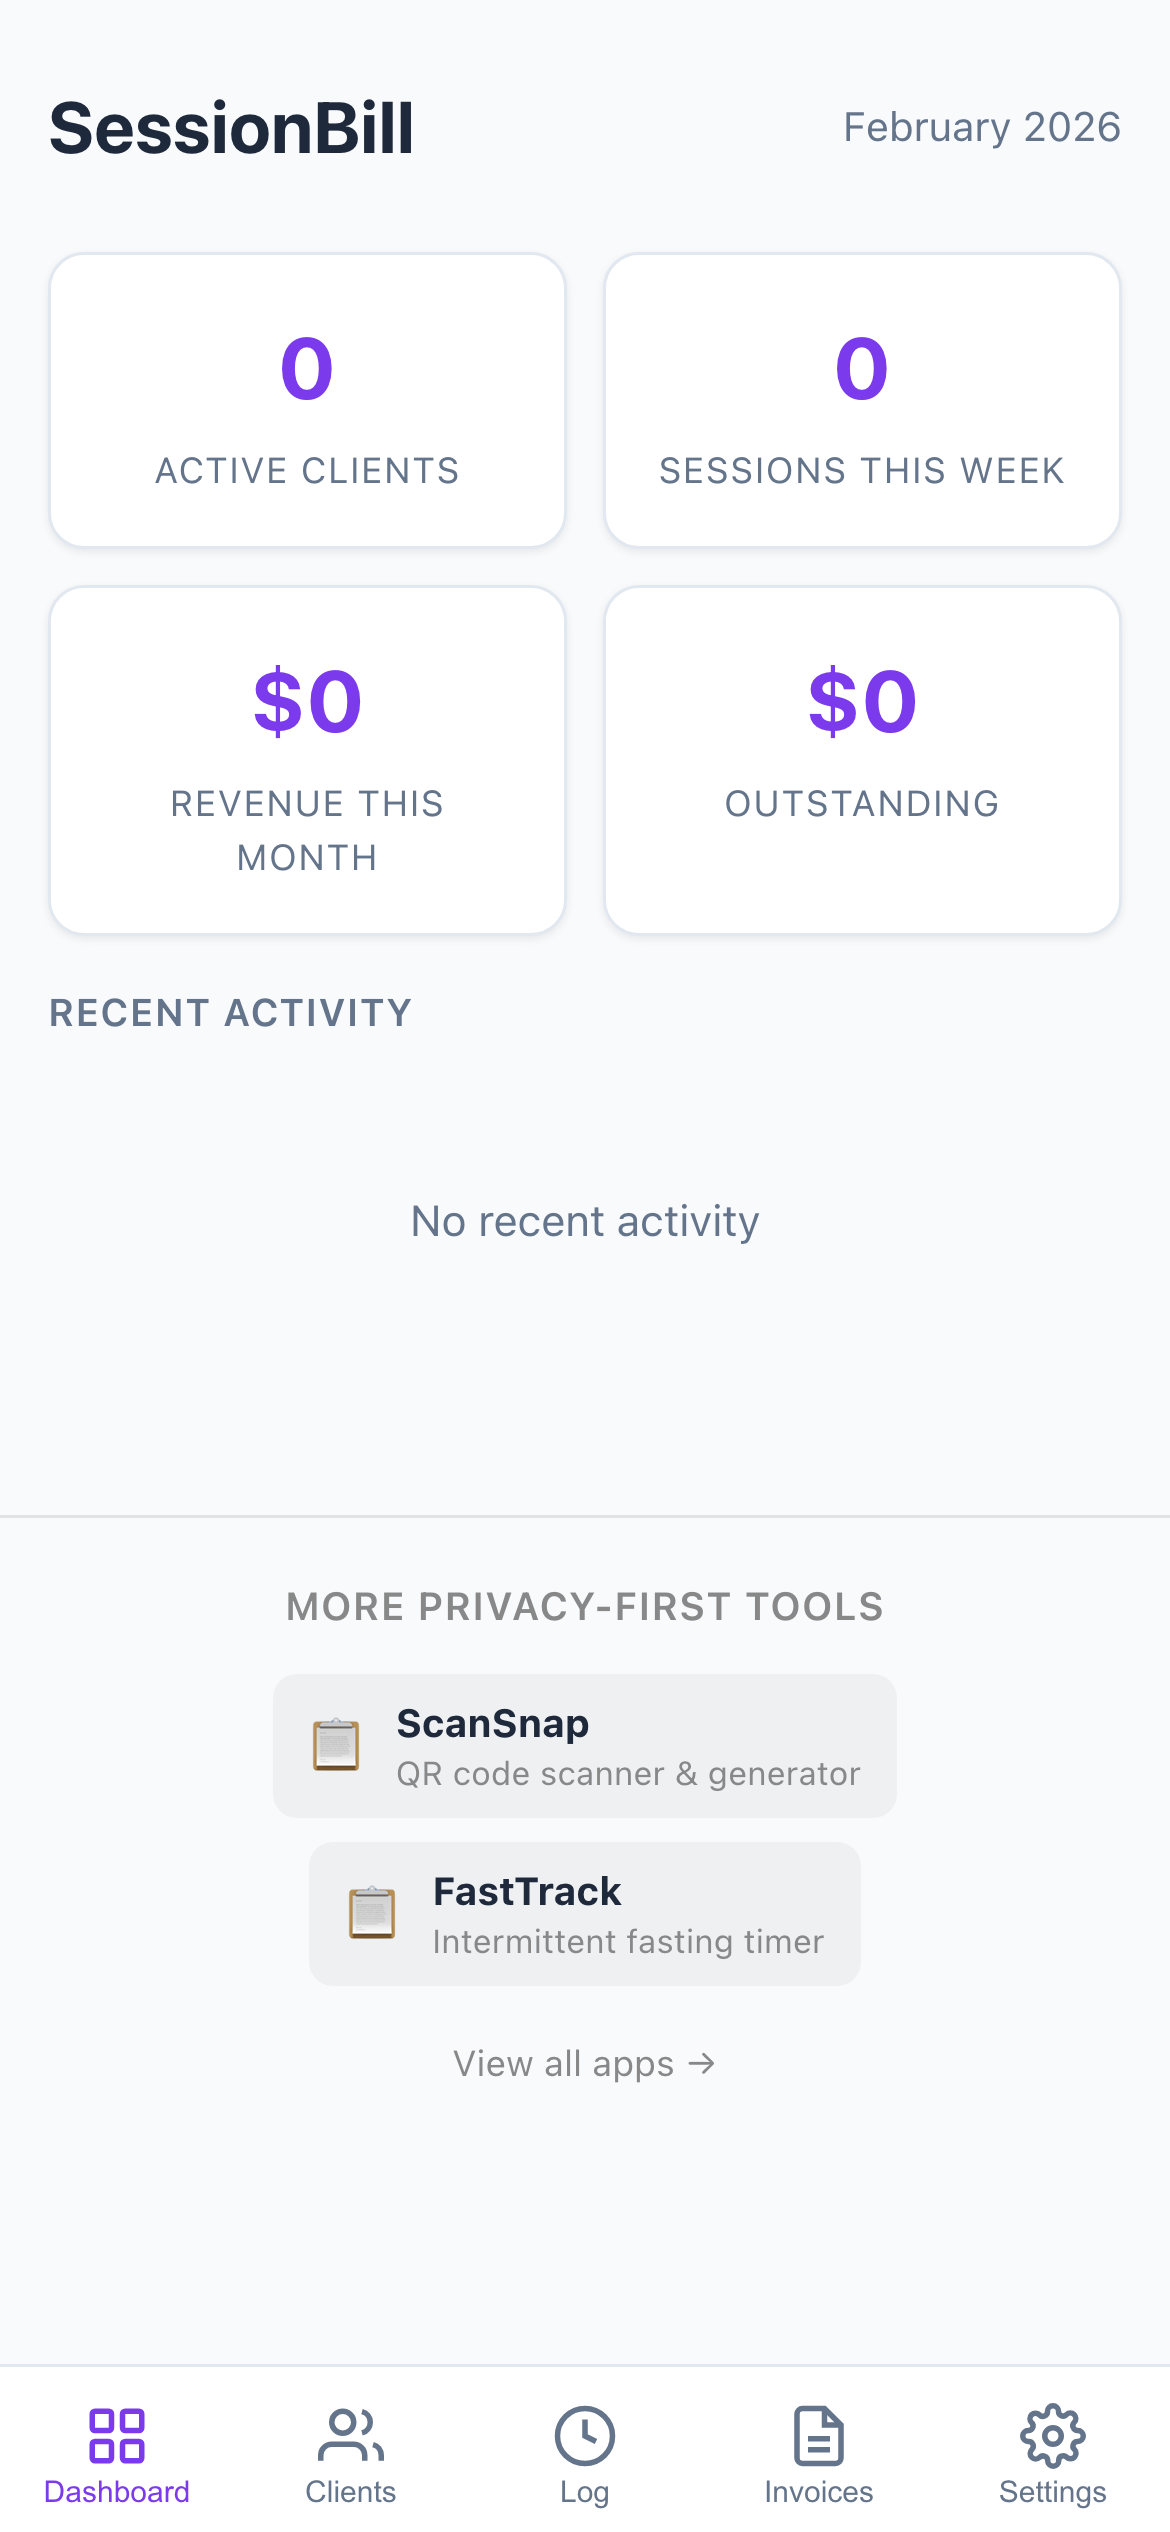Open the View all apps link
The image size is (1170, 2532).
(584, 2063)
